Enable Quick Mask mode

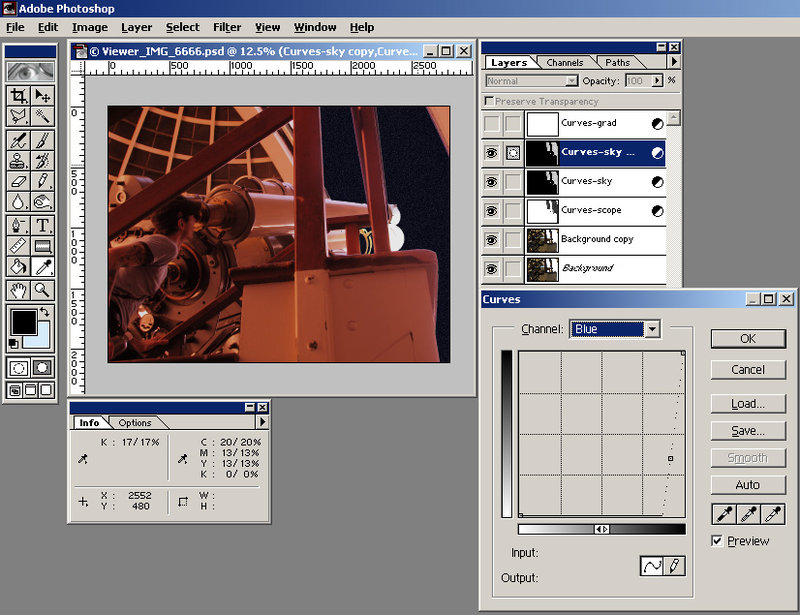(x=43, y=367)
